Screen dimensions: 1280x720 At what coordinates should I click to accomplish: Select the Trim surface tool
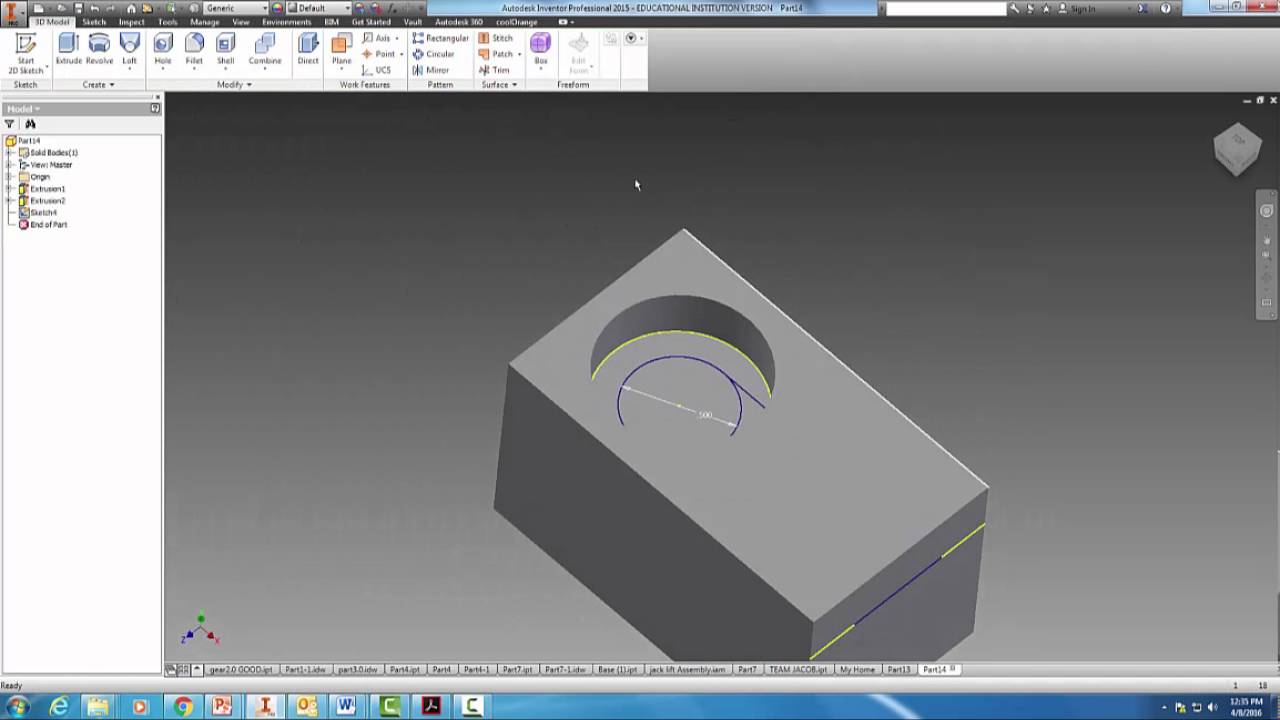[x=494, y=70]
